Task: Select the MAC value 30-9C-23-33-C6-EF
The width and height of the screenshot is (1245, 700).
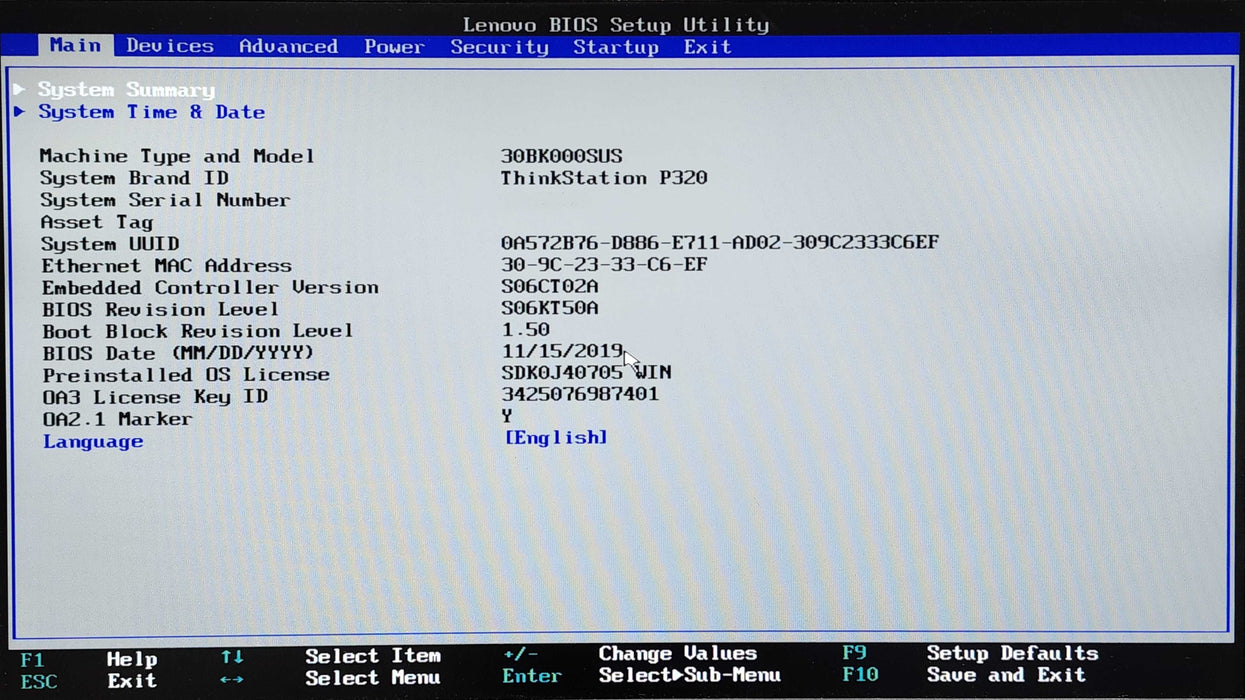Action: point(604,264)
